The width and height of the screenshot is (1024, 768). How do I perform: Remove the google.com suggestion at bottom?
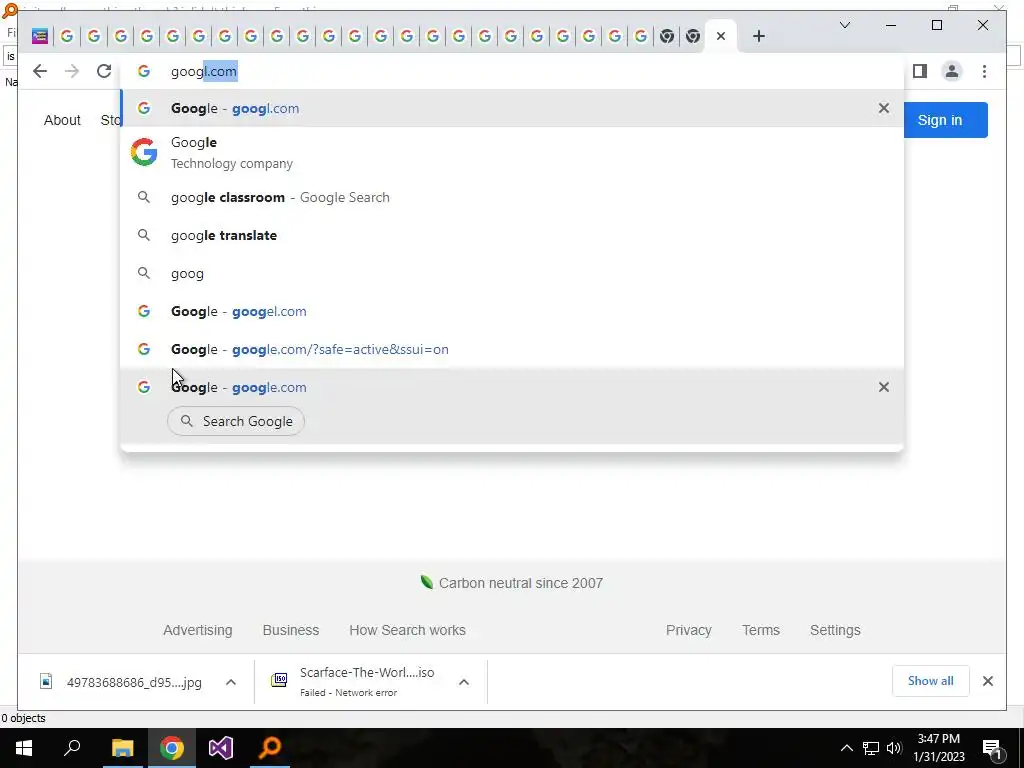(884, 387)
